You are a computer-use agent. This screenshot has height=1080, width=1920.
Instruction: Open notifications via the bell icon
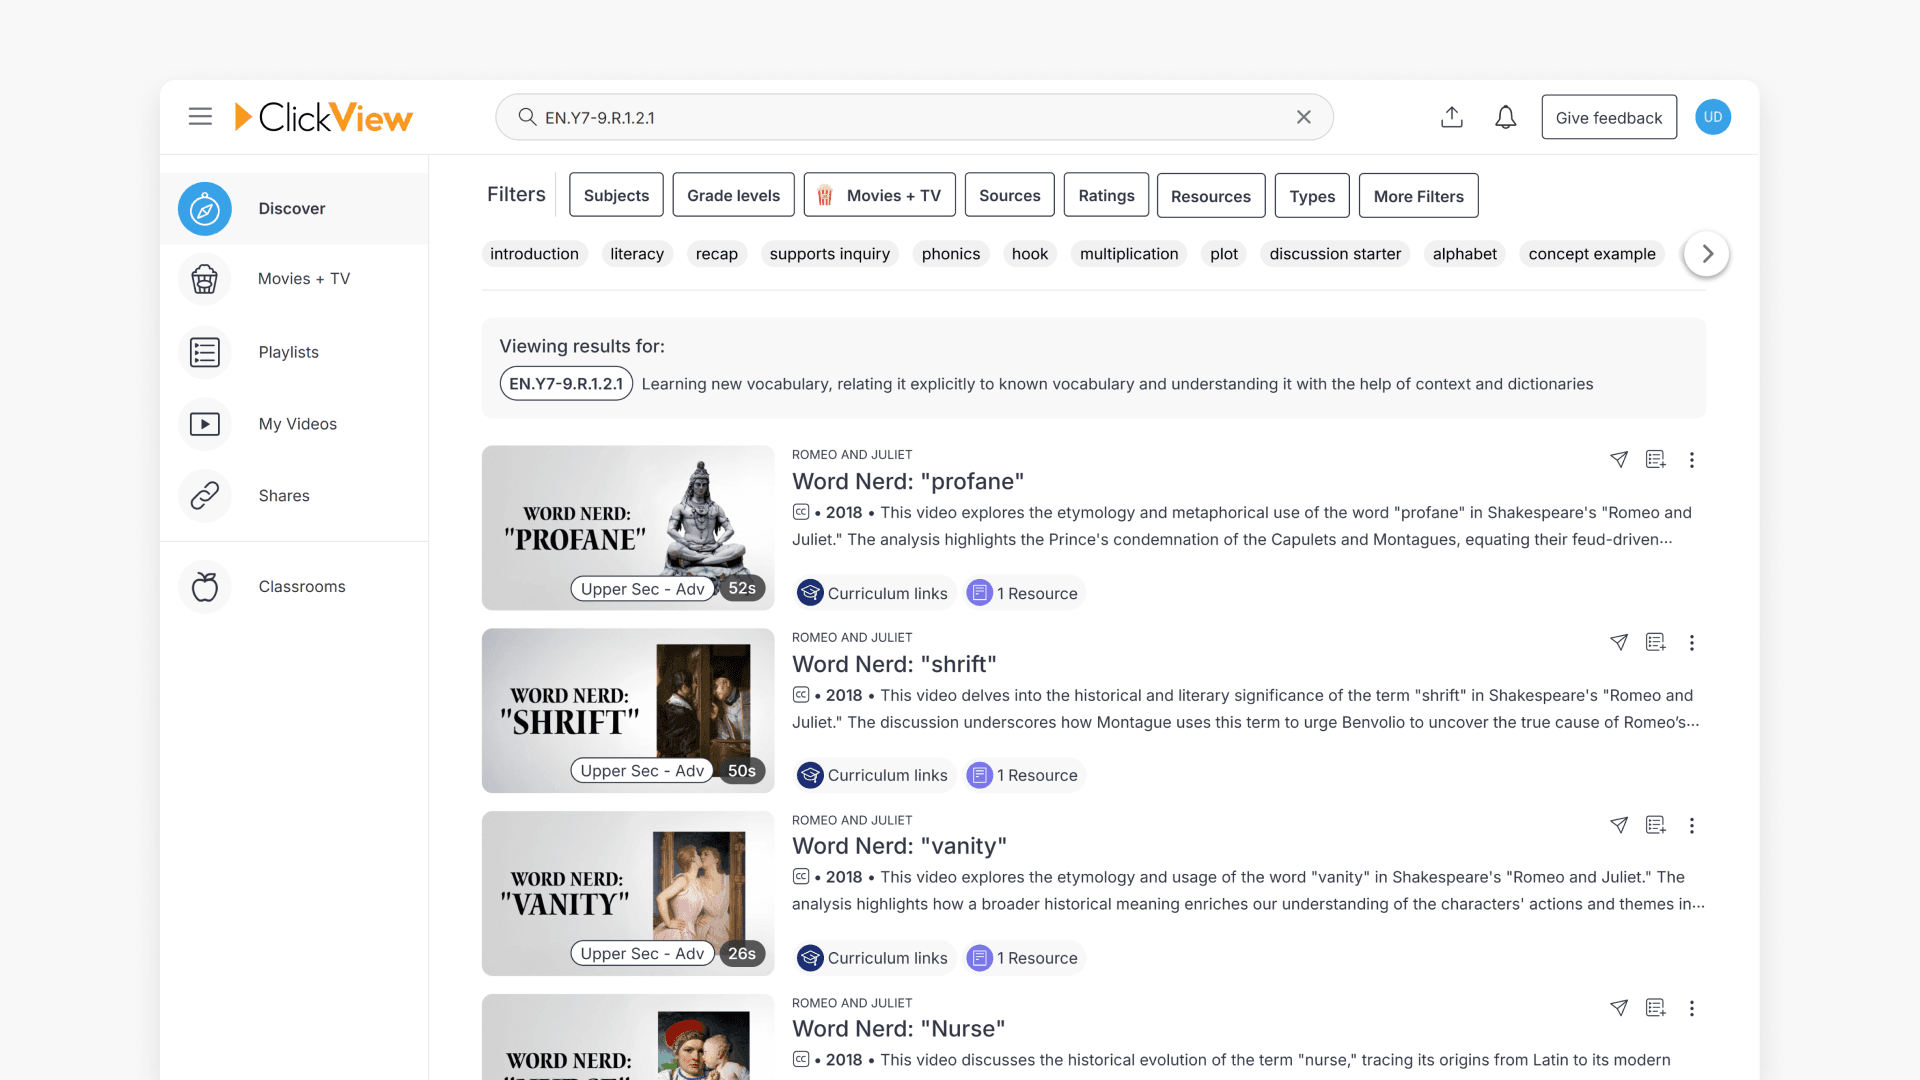pos(1505,117)
